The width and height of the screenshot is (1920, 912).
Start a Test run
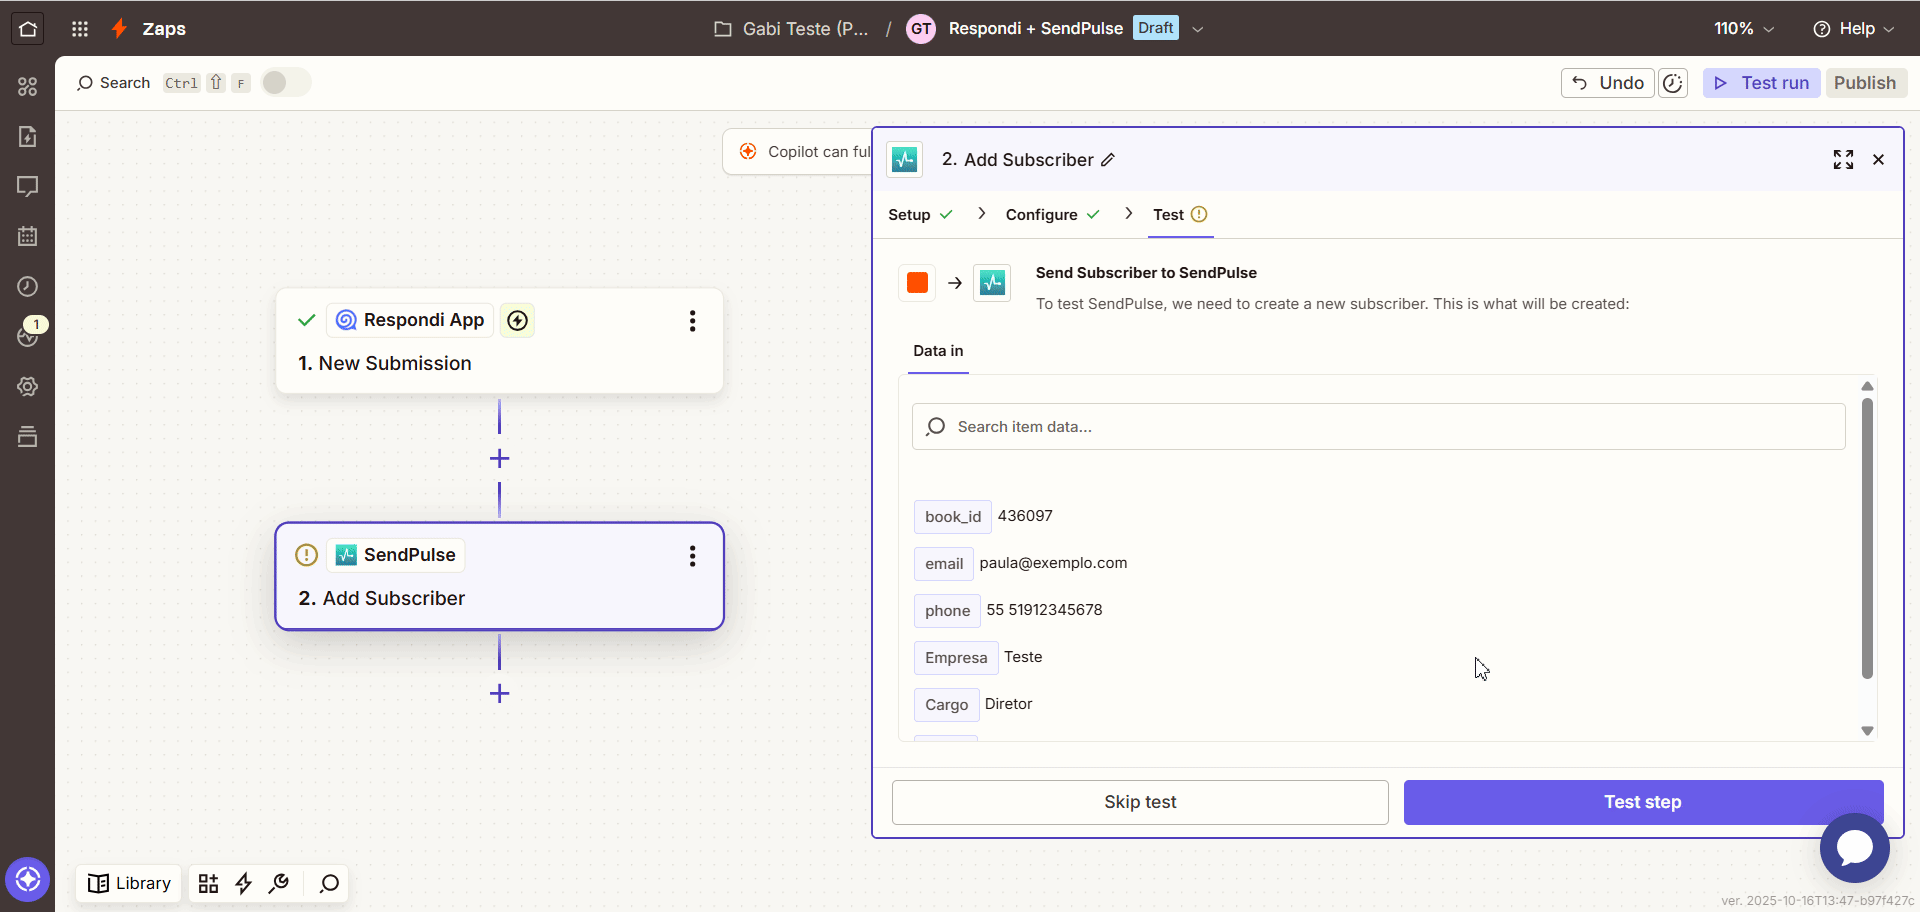click(x=1762, y=83)
